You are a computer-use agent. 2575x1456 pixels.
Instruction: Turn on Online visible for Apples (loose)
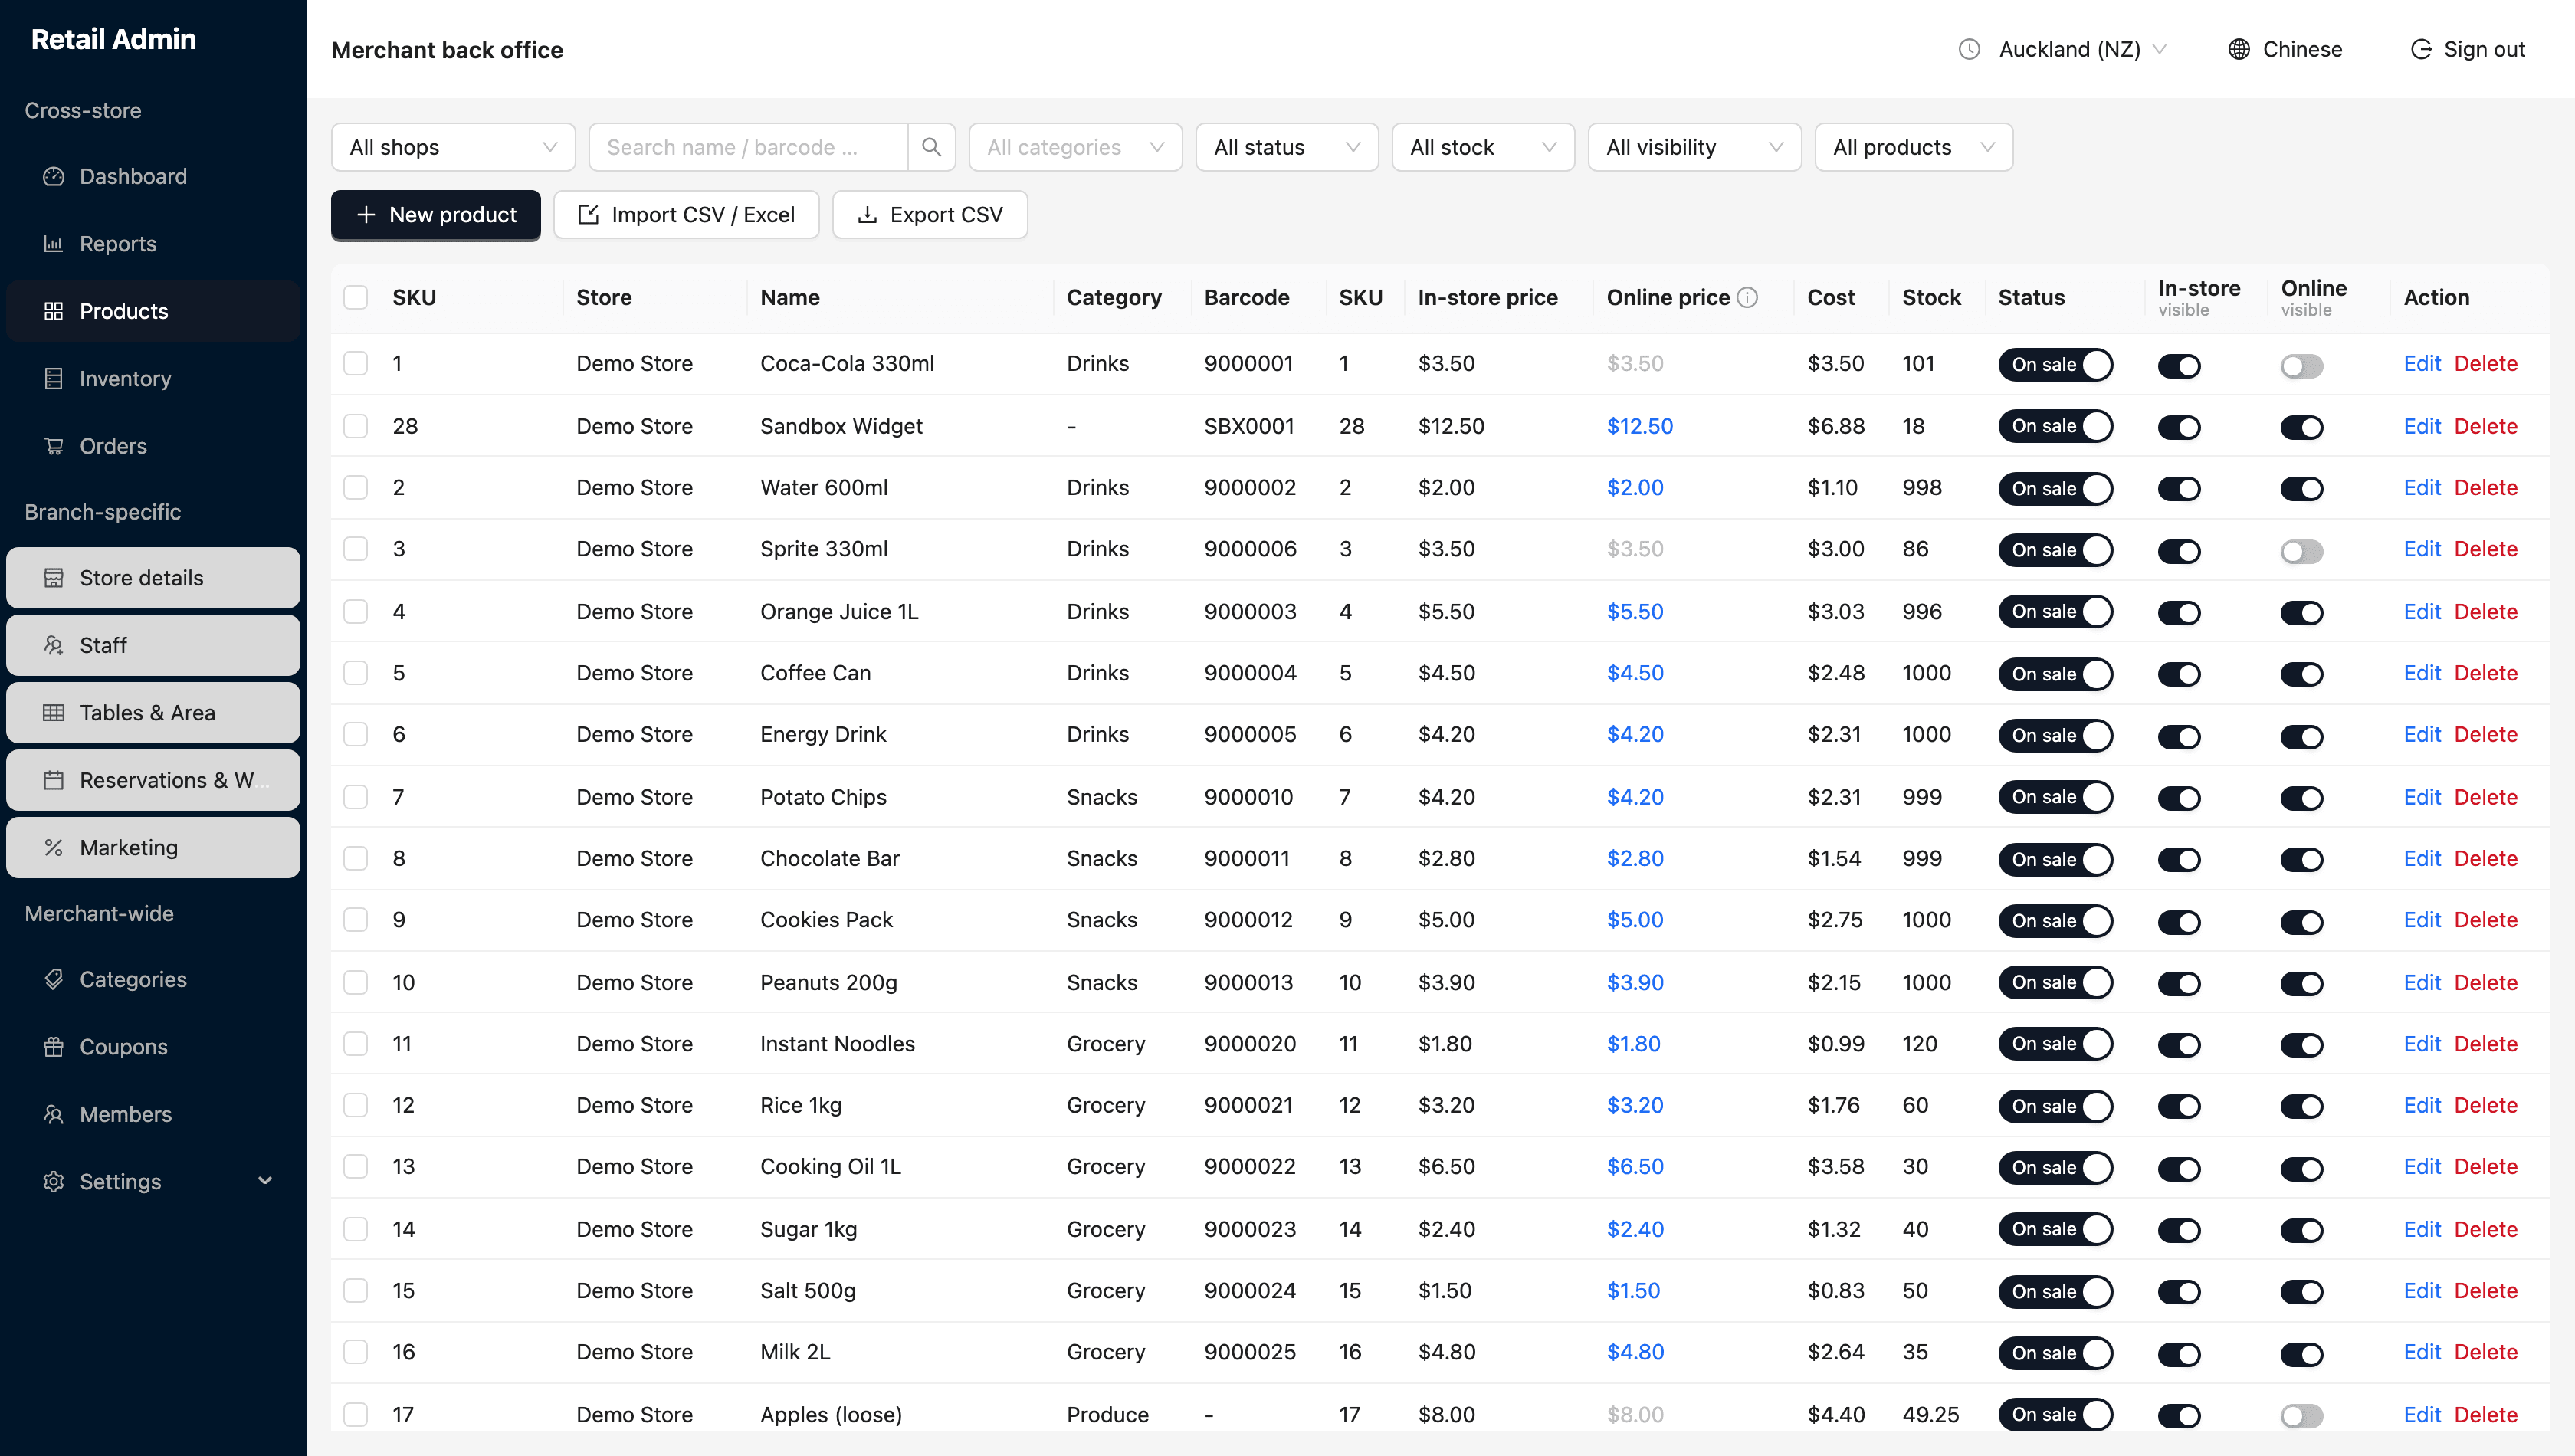click(x=2301, y=1416)
